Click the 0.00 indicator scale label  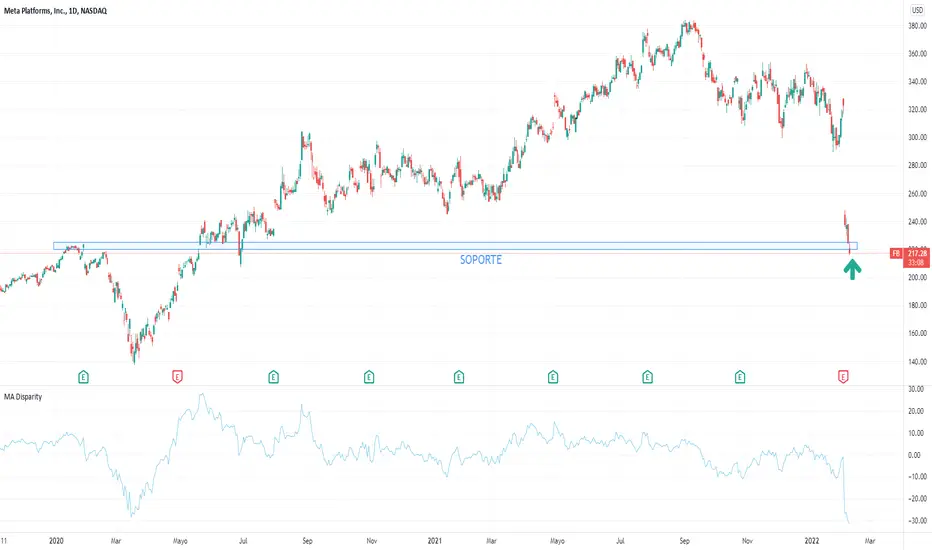915,455
